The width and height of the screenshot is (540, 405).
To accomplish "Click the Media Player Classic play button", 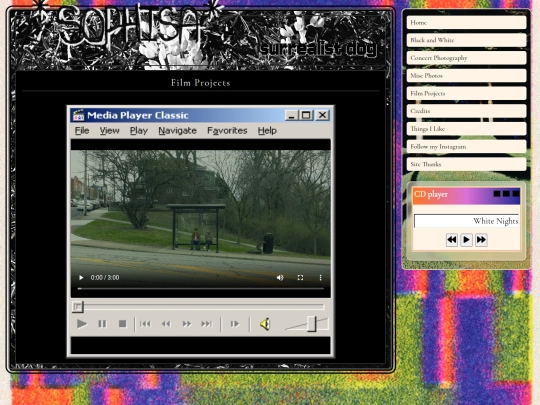I will (82, 324).
